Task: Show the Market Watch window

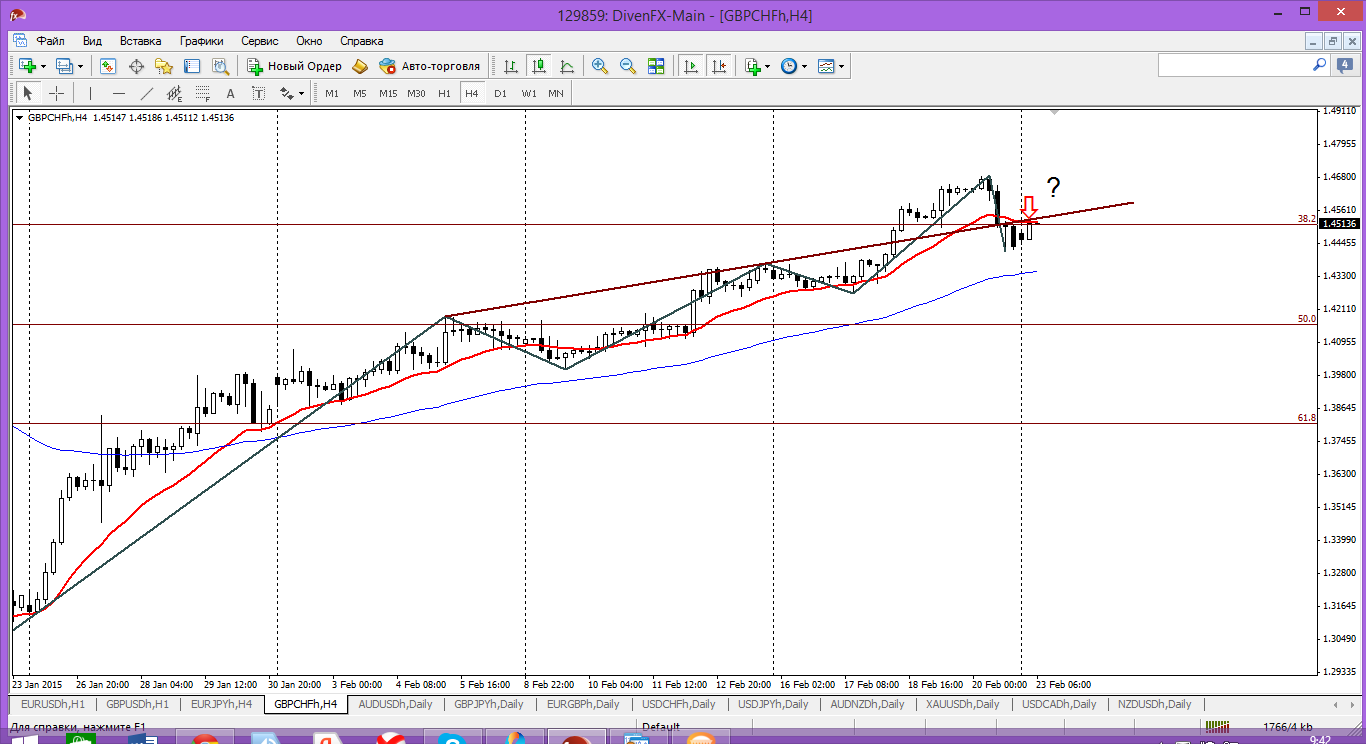Action: point(108,66)
